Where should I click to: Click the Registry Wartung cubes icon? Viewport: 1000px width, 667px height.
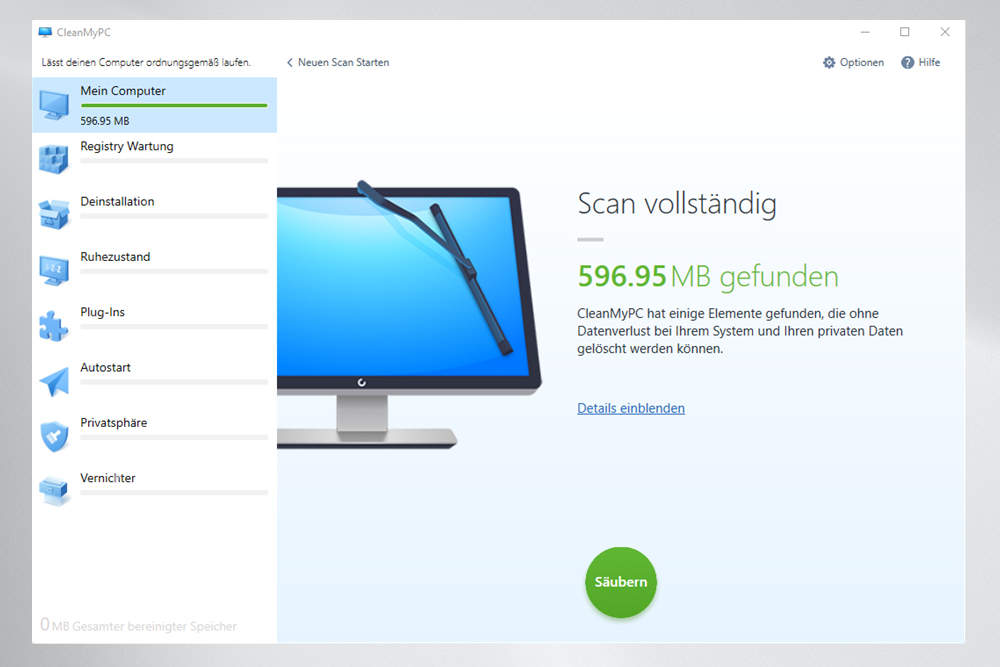54,159
